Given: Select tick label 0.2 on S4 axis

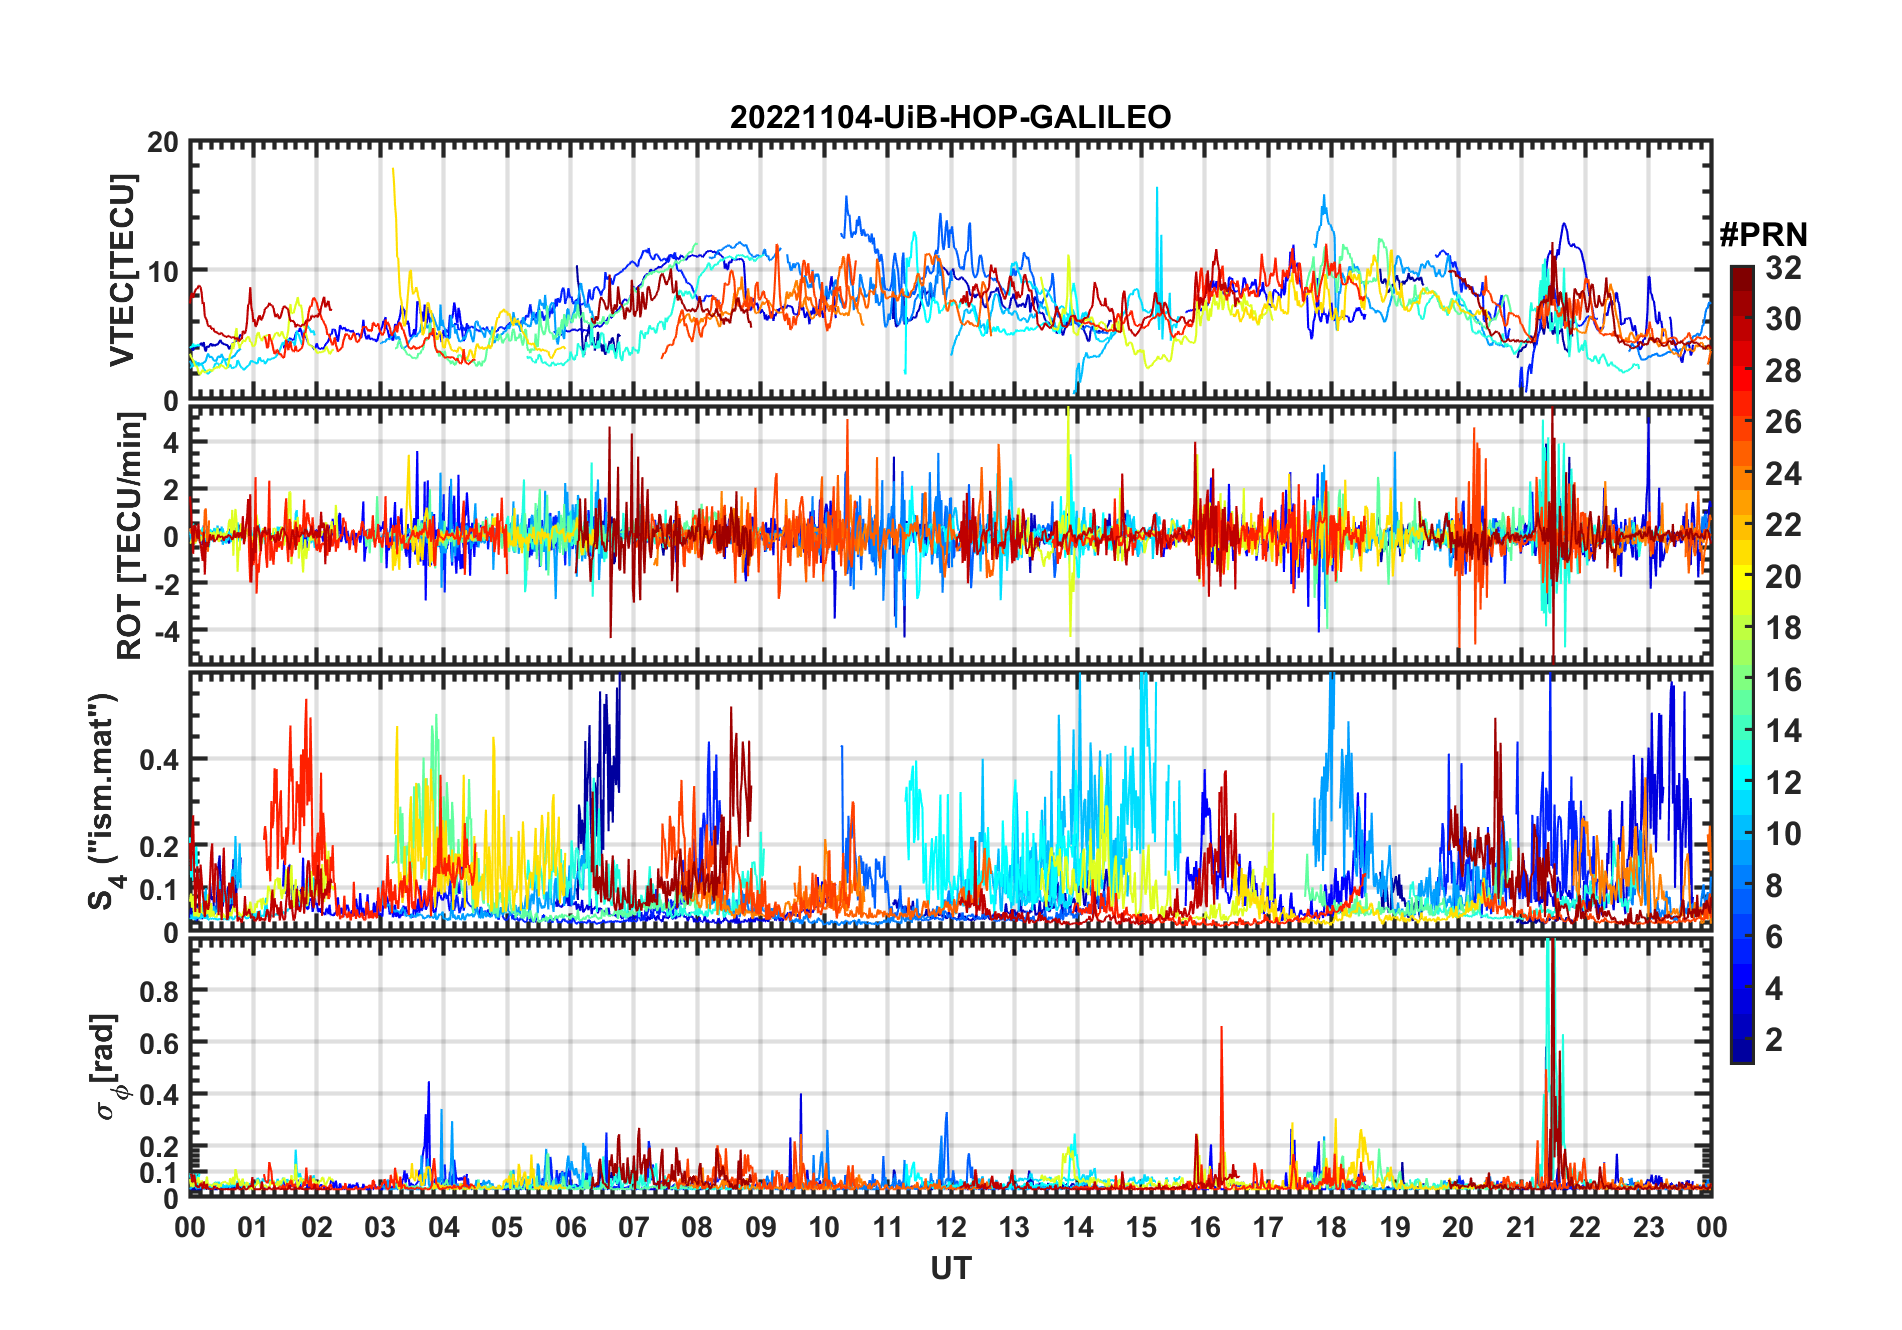Looking at the screenshot, I should pos(158,846).
